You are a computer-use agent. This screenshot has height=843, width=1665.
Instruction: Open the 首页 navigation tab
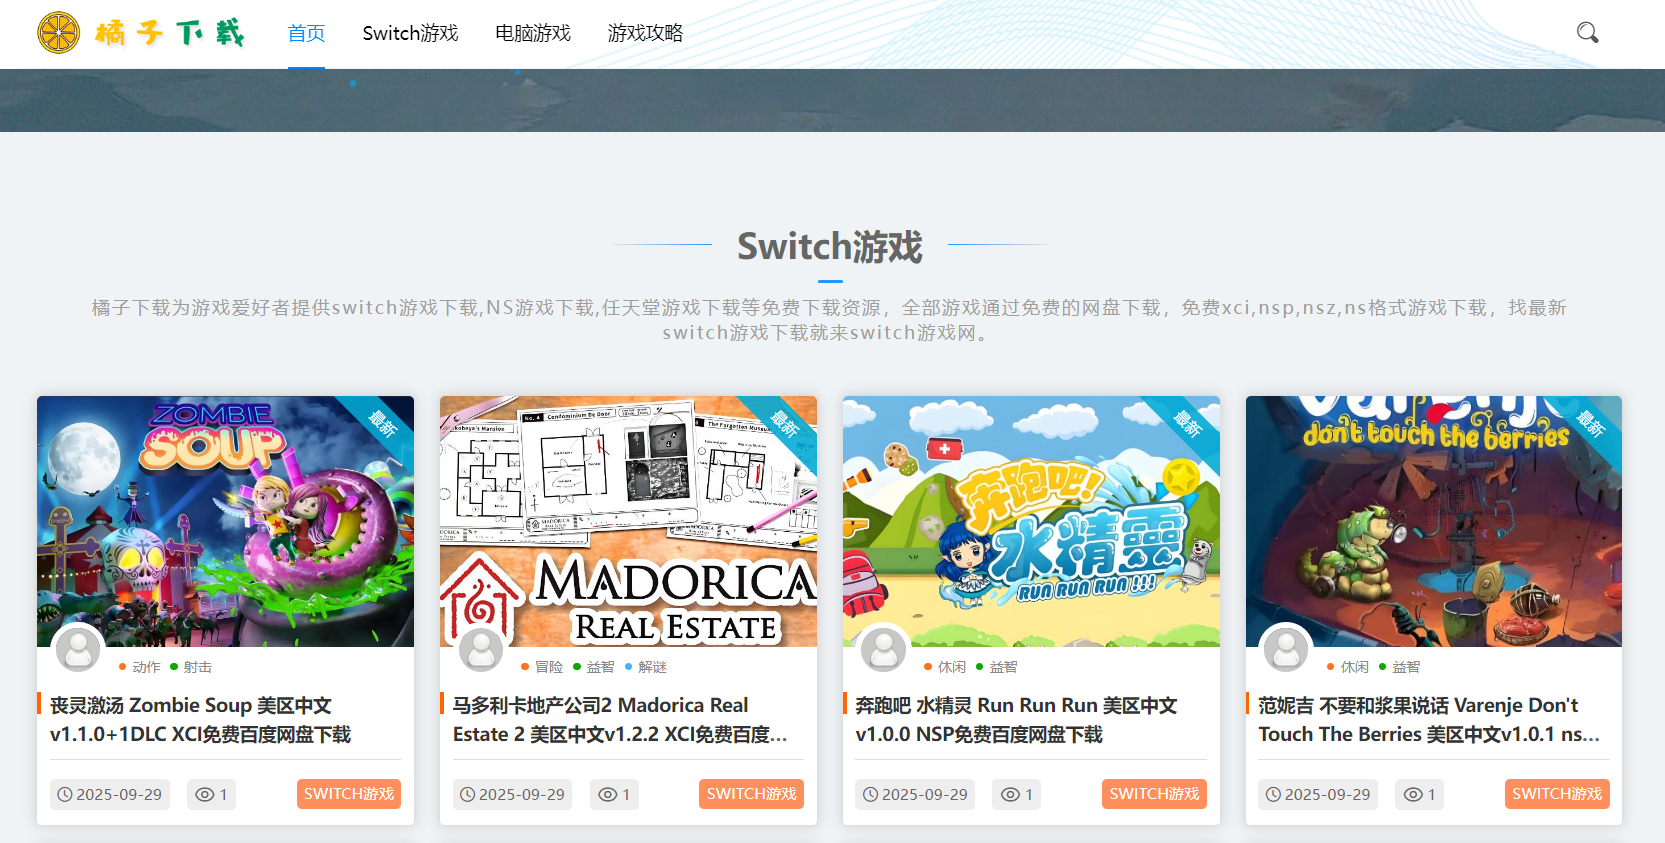(306, 33)
